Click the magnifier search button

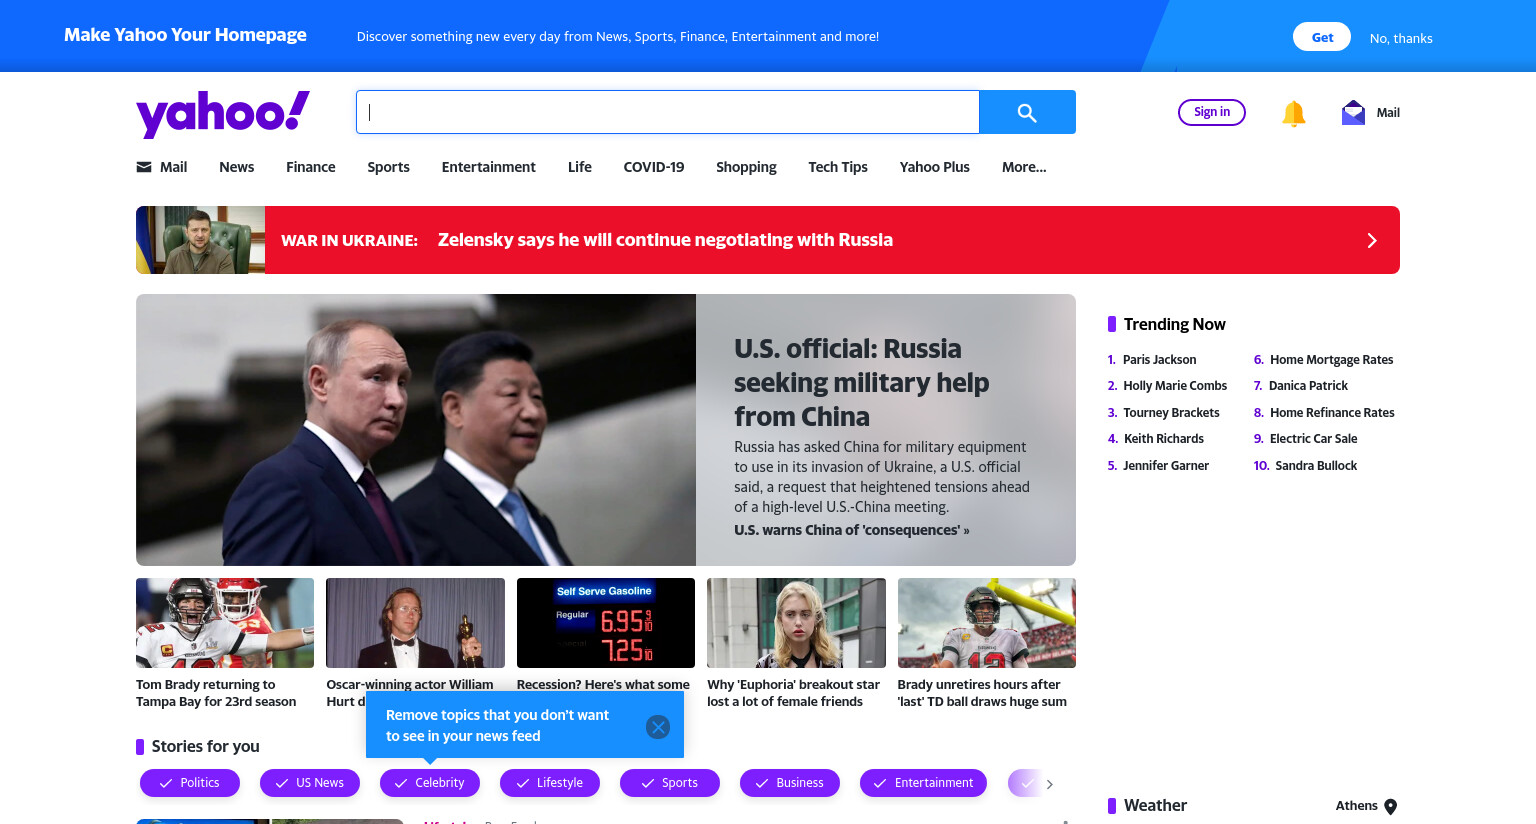pyautogui.click(x=1027, y=112)
